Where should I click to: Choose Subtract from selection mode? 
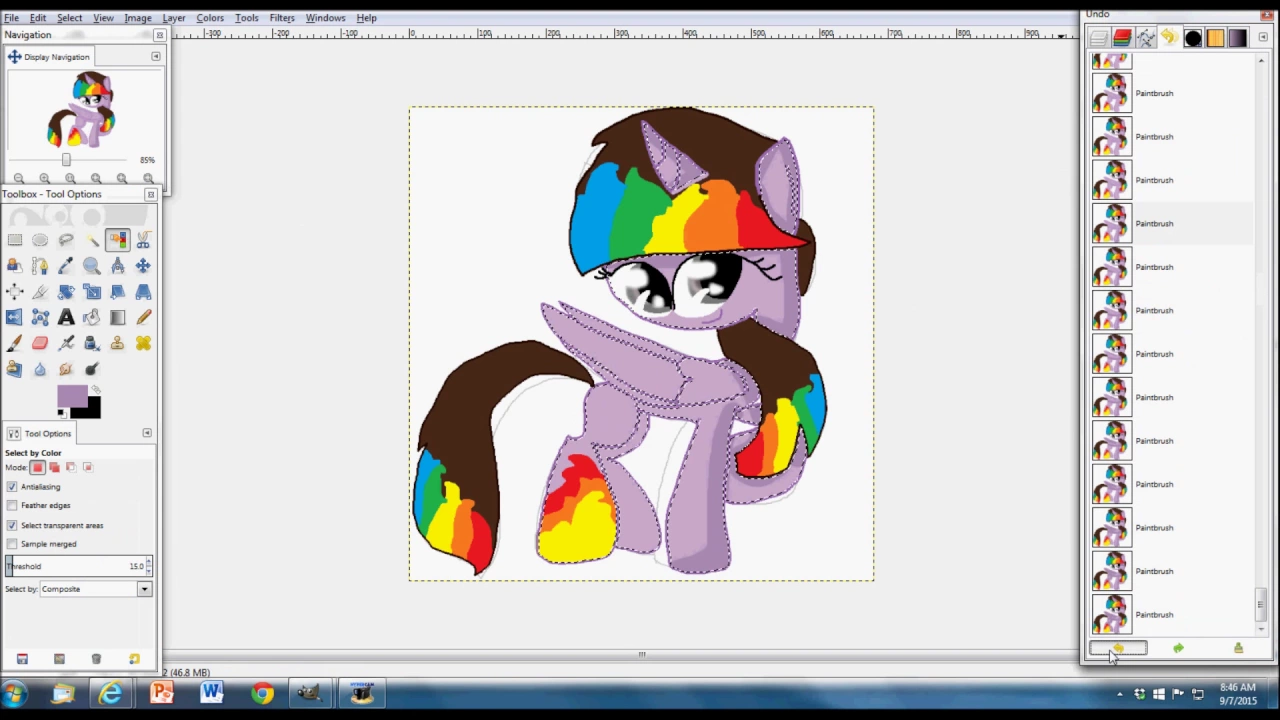click(70, 467)
